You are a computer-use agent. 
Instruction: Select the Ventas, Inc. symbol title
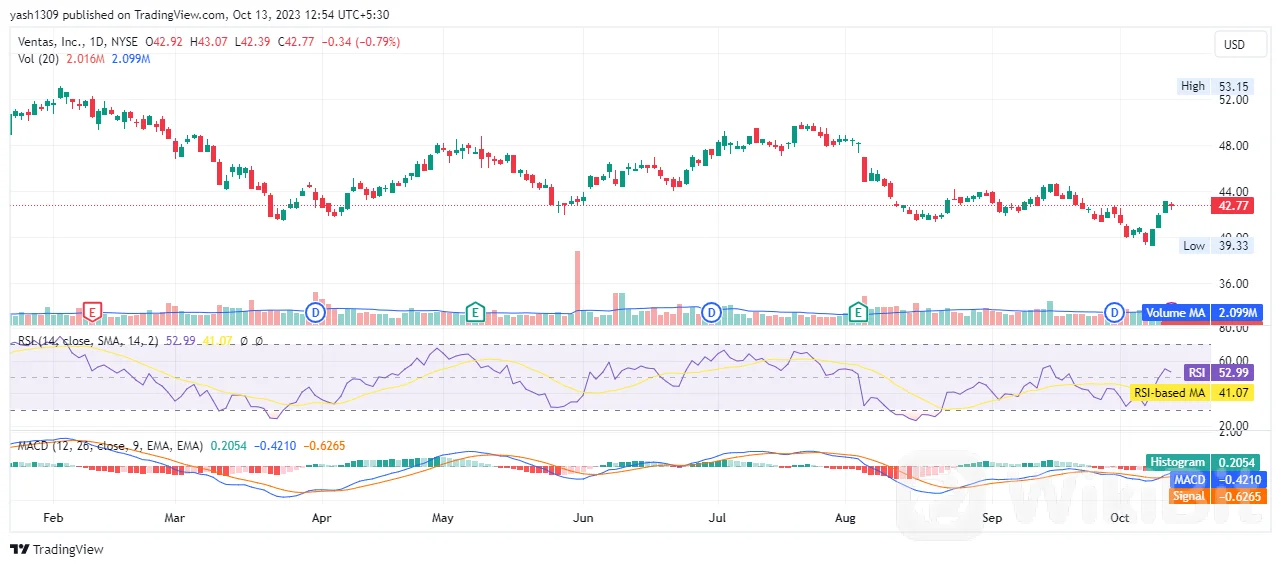pyautogui.click(x=57, y=43)
